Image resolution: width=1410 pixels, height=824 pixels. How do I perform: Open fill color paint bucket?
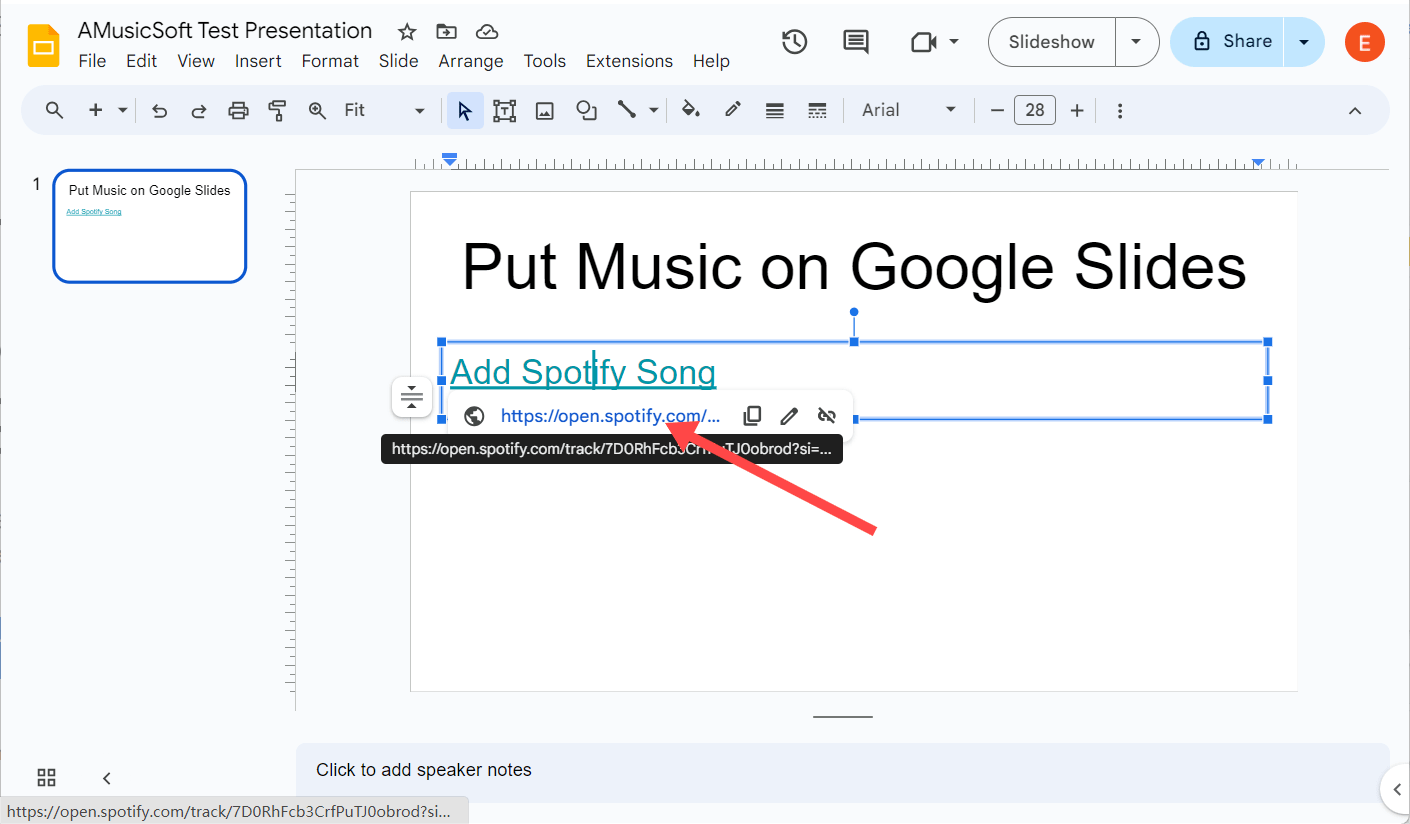pos(691,110)
